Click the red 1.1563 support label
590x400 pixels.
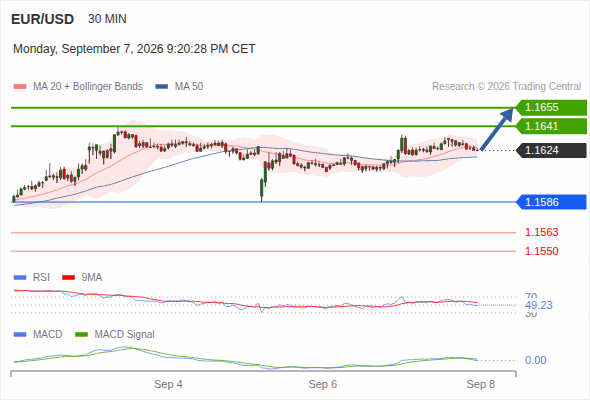541,232
